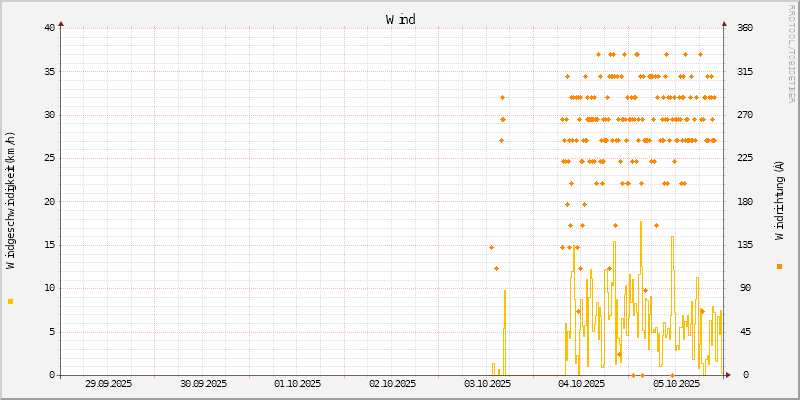The width and height of the screenshot is (800, 400).
Task: Click the 40 tick on the left axis
Action: tap(49, 28)
